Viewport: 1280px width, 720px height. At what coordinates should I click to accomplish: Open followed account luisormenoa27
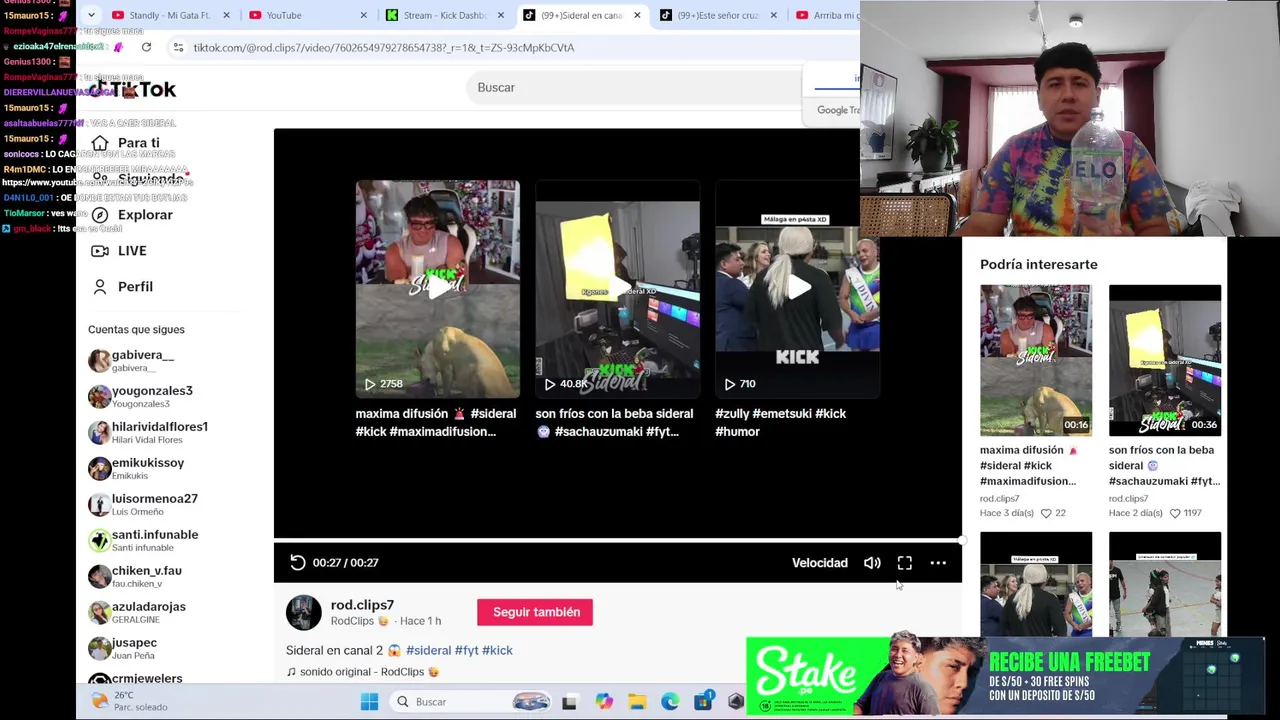tap(143, 505)
